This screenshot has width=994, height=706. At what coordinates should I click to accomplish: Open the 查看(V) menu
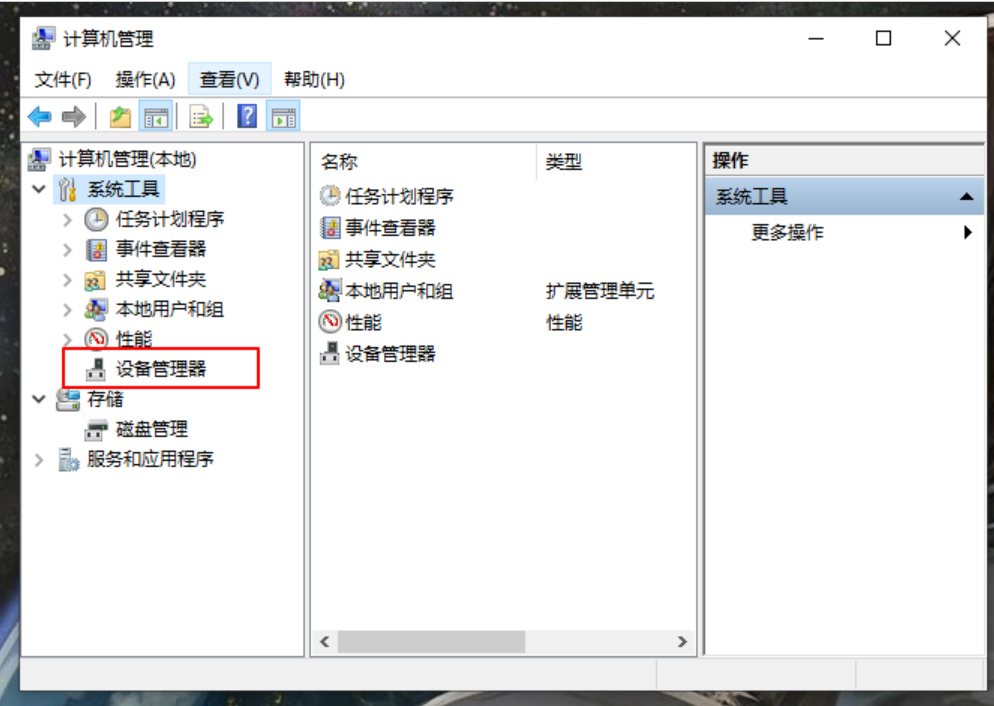tap(229, 80)
